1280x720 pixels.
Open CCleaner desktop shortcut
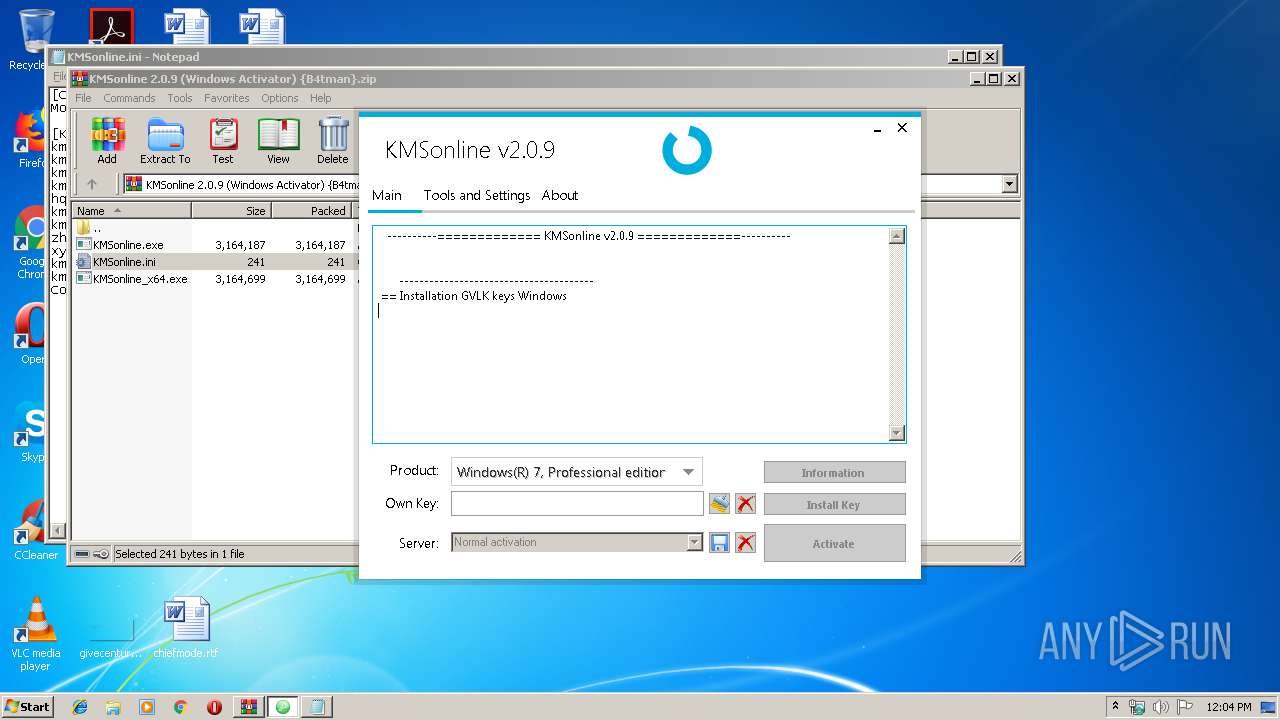point(35,530)
